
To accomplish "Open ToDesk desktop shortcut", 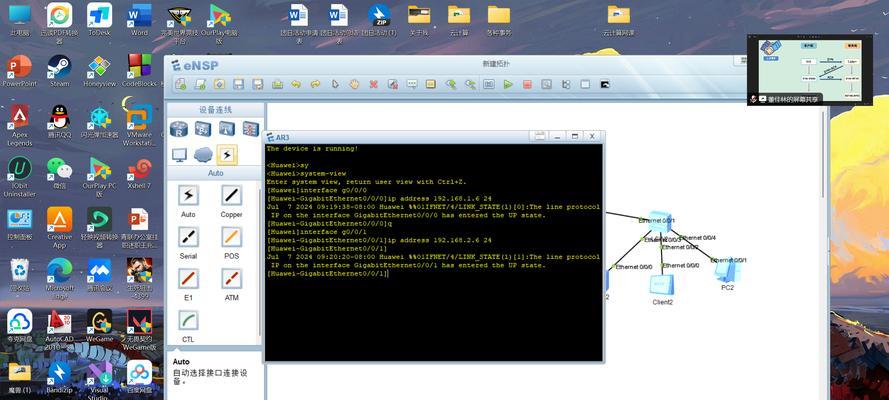I will [x=99, y=20].
